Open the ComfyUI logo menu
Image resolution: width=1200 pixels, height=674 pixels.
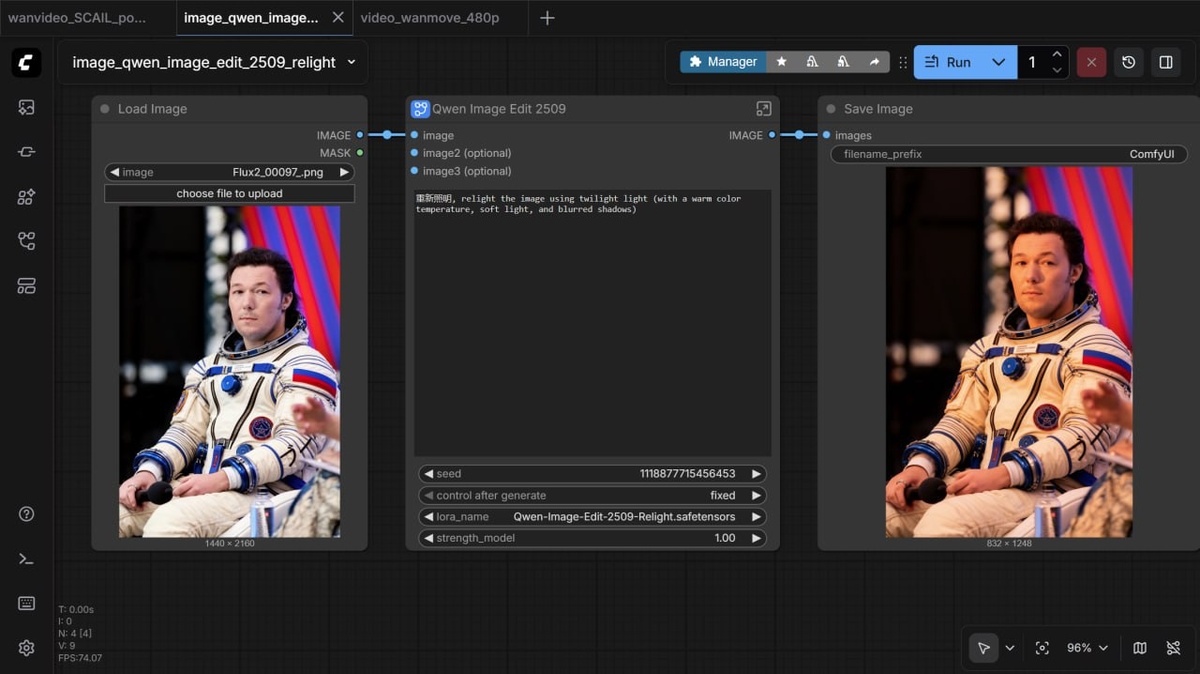(x=27, y=62)
